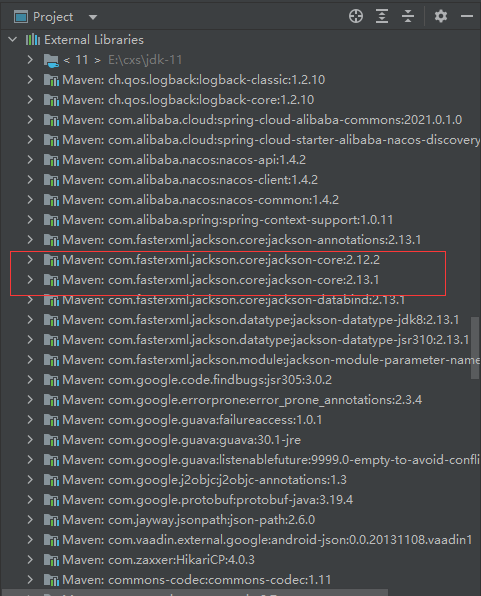Click the E:\cxs\jdk-11 path text
The width and height of the screenshot is (481, 596).
(145, 60)
